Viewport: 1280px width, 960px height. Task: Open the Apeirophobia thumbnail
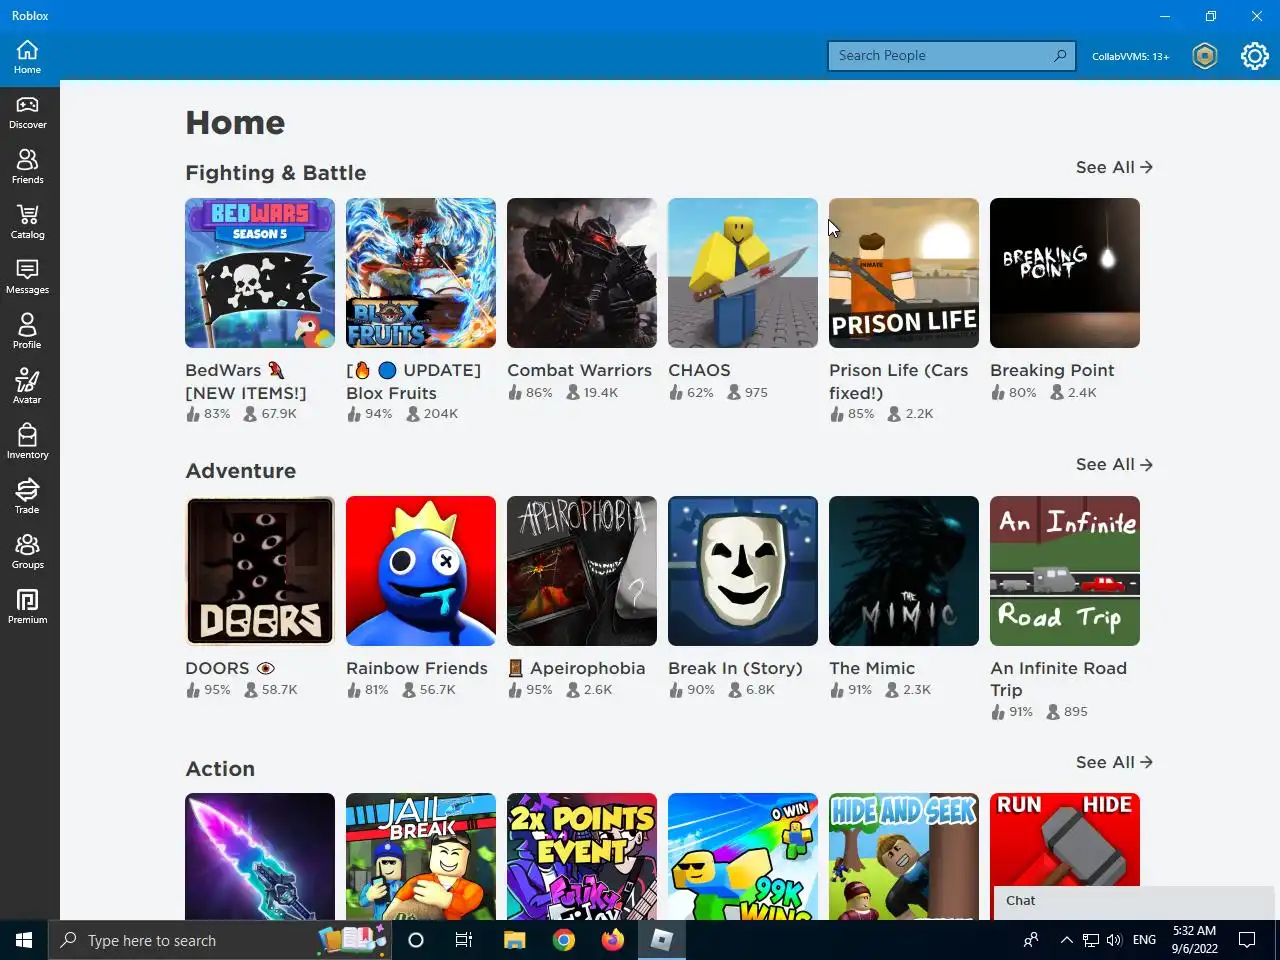(582, 571)
